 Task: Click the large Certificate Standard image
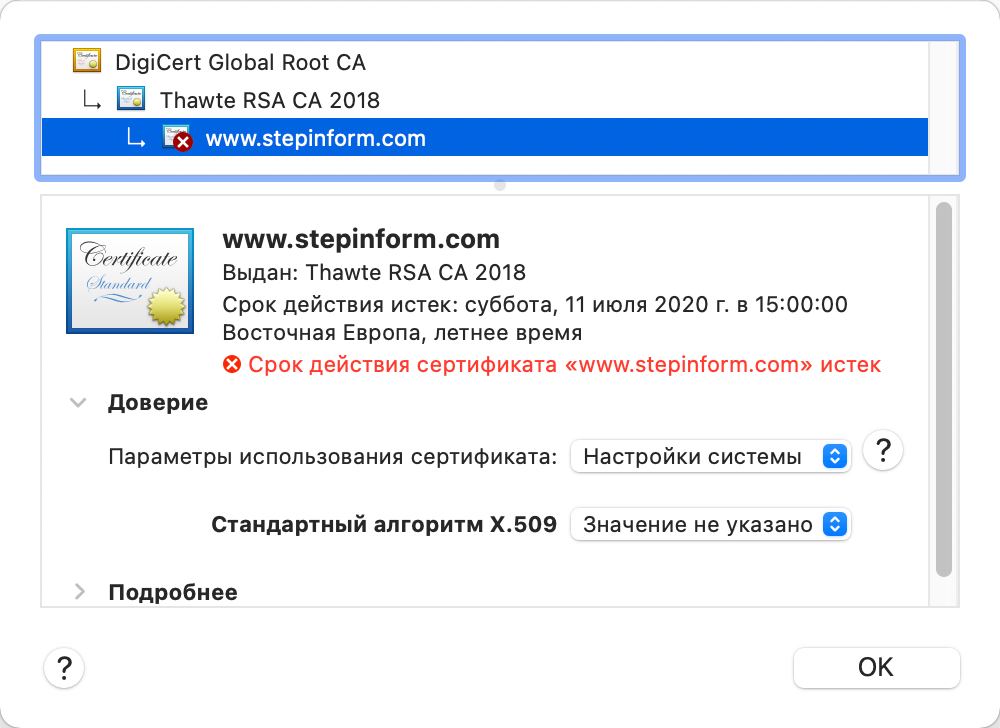click(x=130, y=281)
